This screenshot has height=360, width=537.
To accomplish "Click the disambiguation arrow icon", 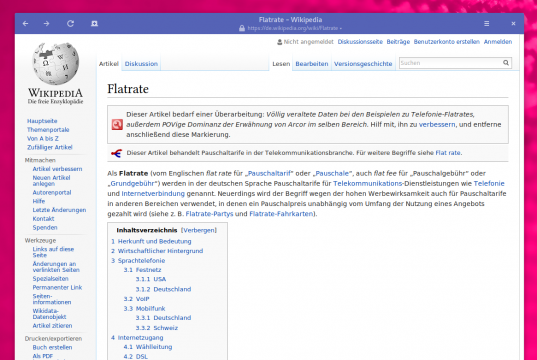I will point(116,153).
